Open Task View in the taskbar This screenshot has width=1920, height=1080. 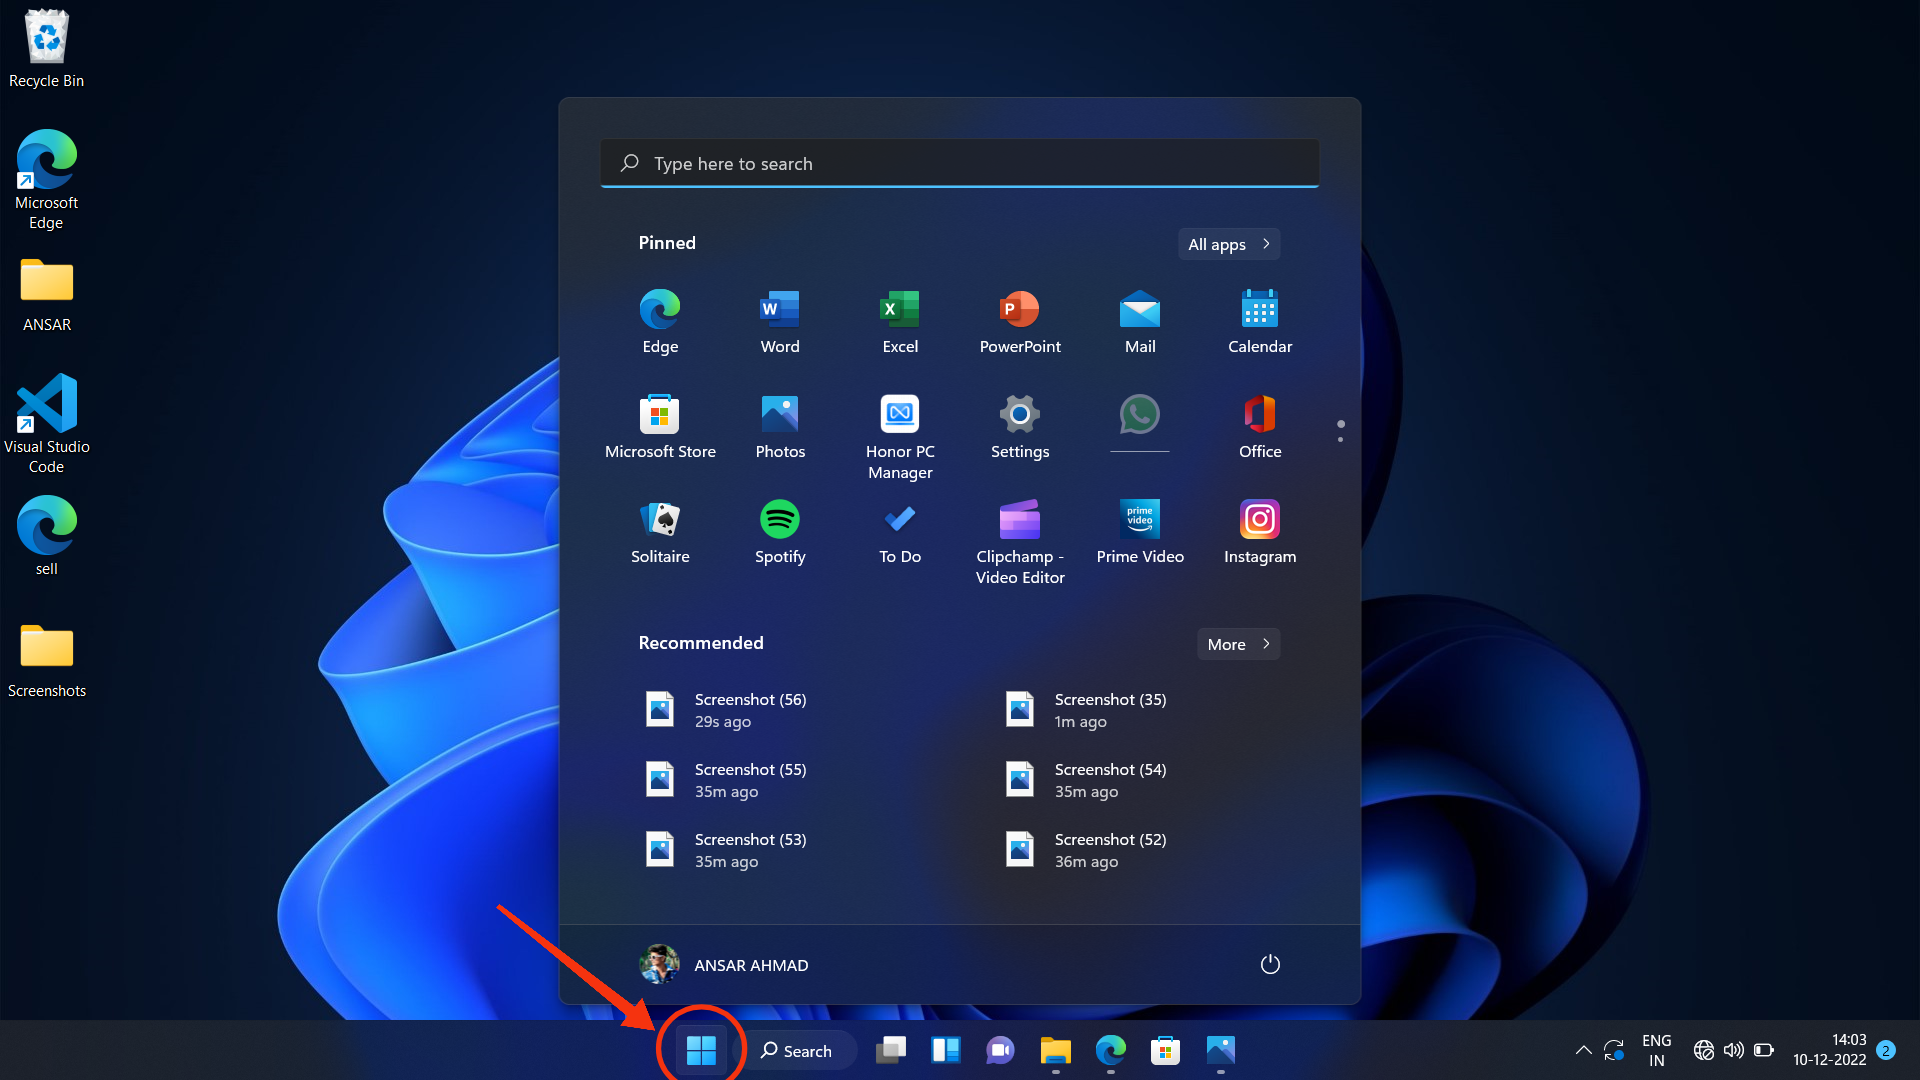891,1050
